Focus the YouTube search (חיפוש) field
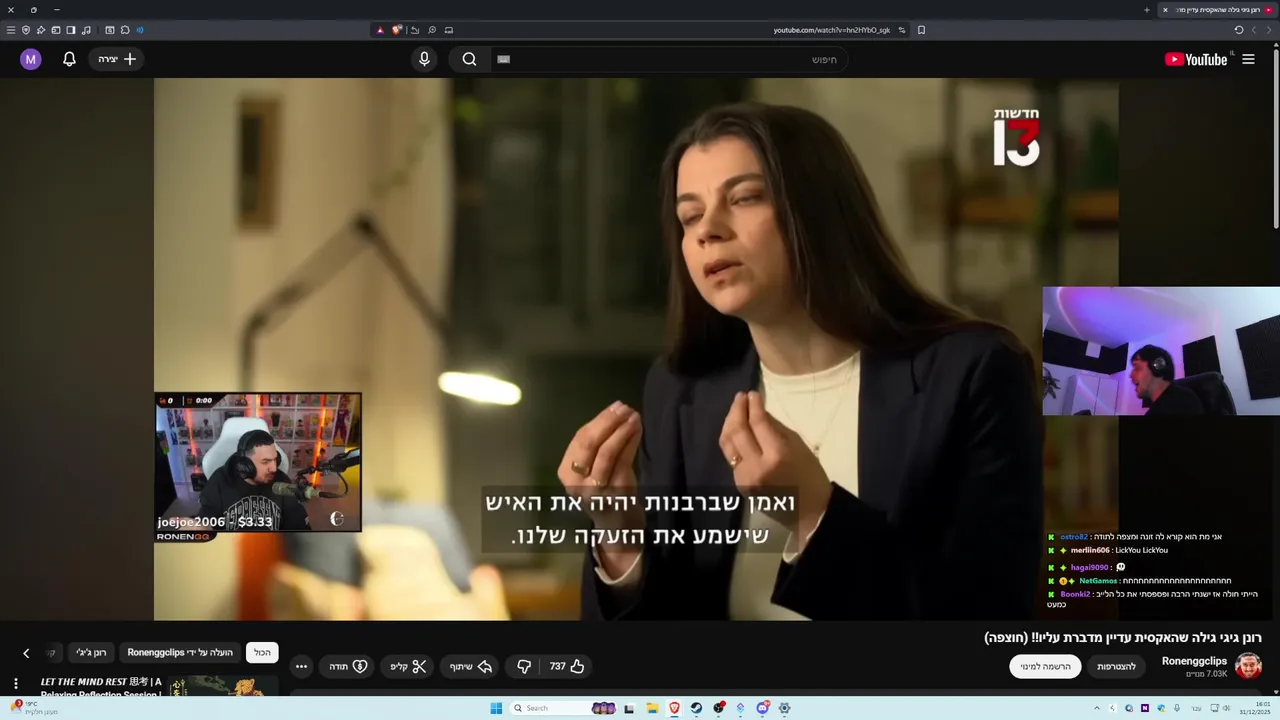The height and width of the screenshot is (720, 1280). (x=670, y=59)
